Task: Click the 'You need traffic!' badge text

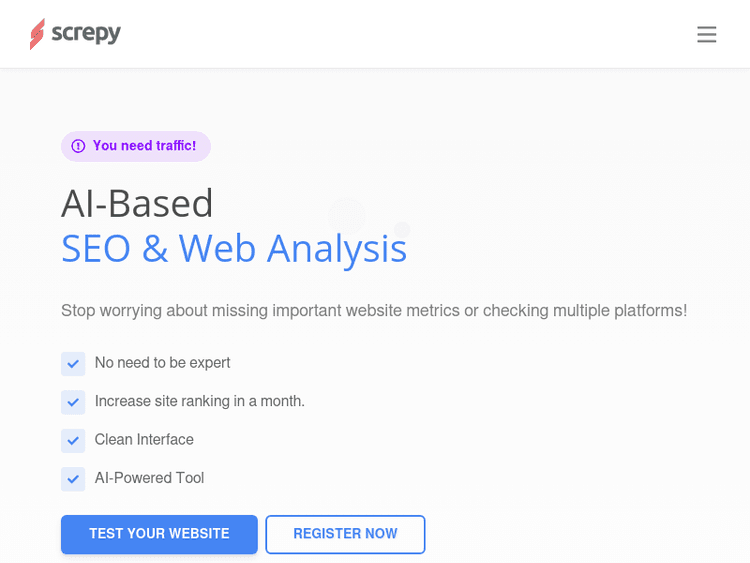Action: click(144, 146)
